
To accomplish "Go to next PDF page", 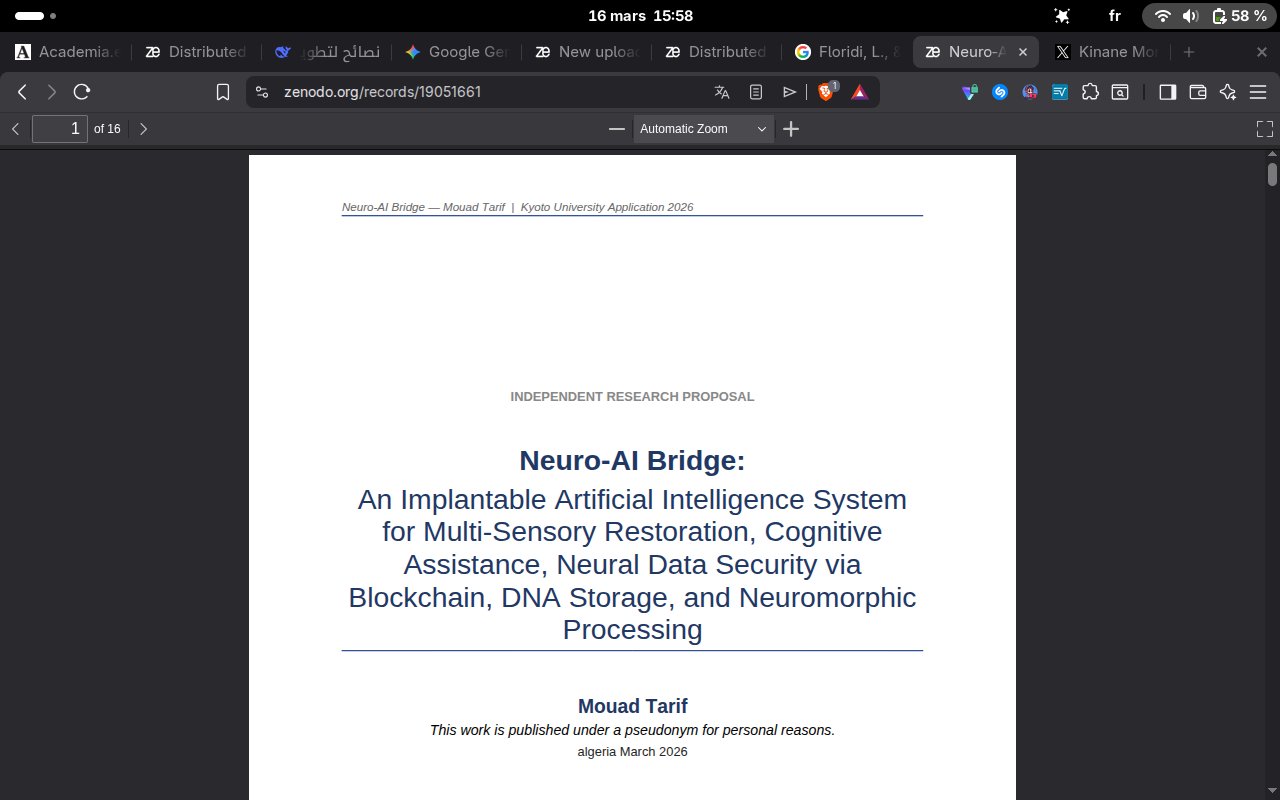I will pos(143,128).
